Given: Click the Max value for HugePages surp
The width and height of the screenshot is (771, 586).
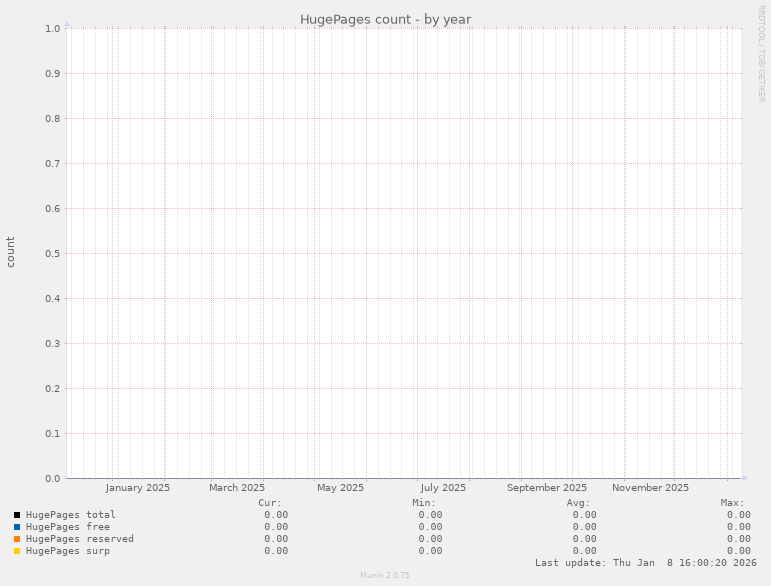Looking at the screenshot, I should coord(739,551).
